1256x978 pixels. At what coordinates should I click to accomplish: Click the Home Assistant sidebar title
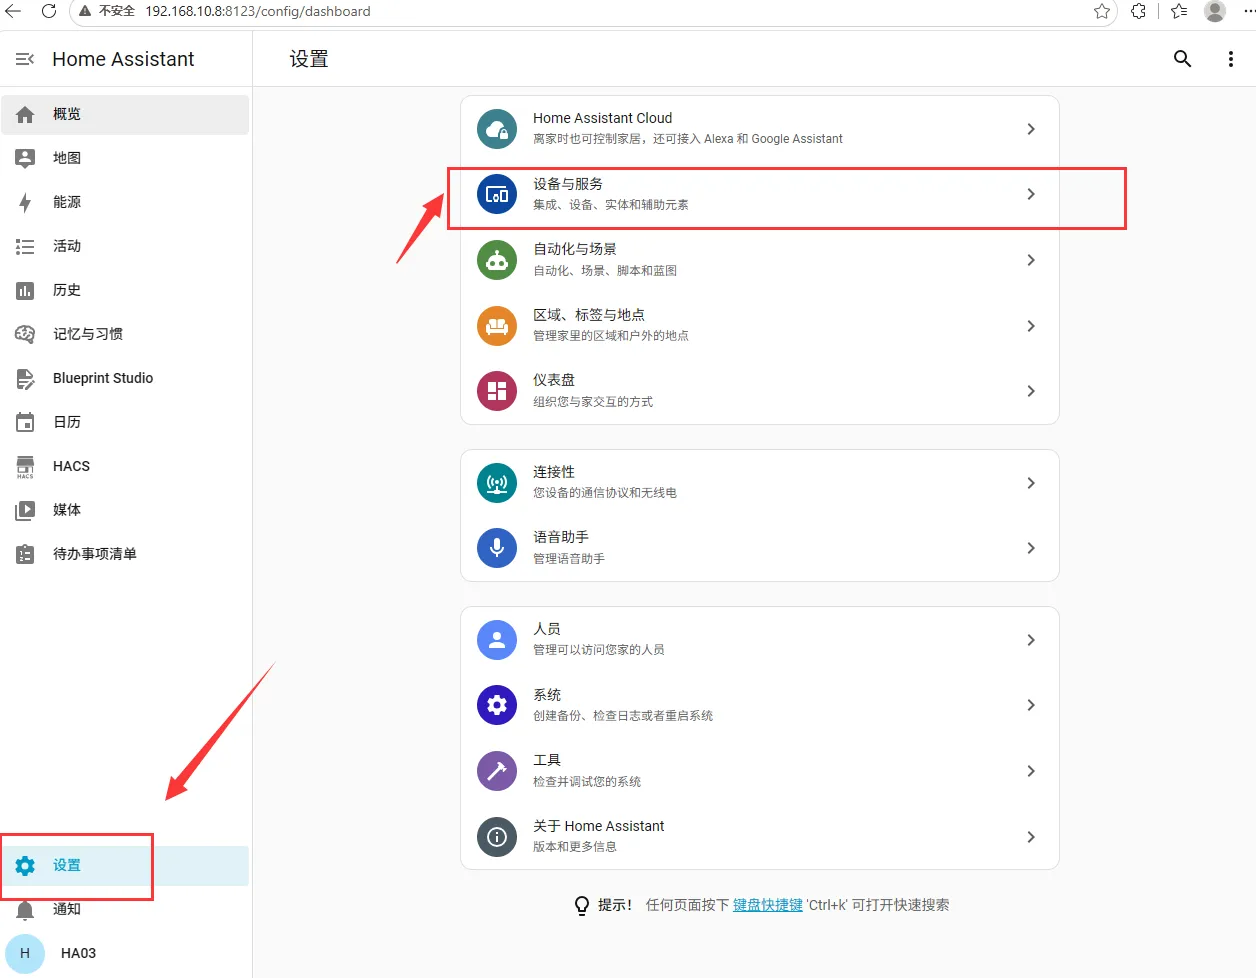pyautogui.click(x=123, y=59)
